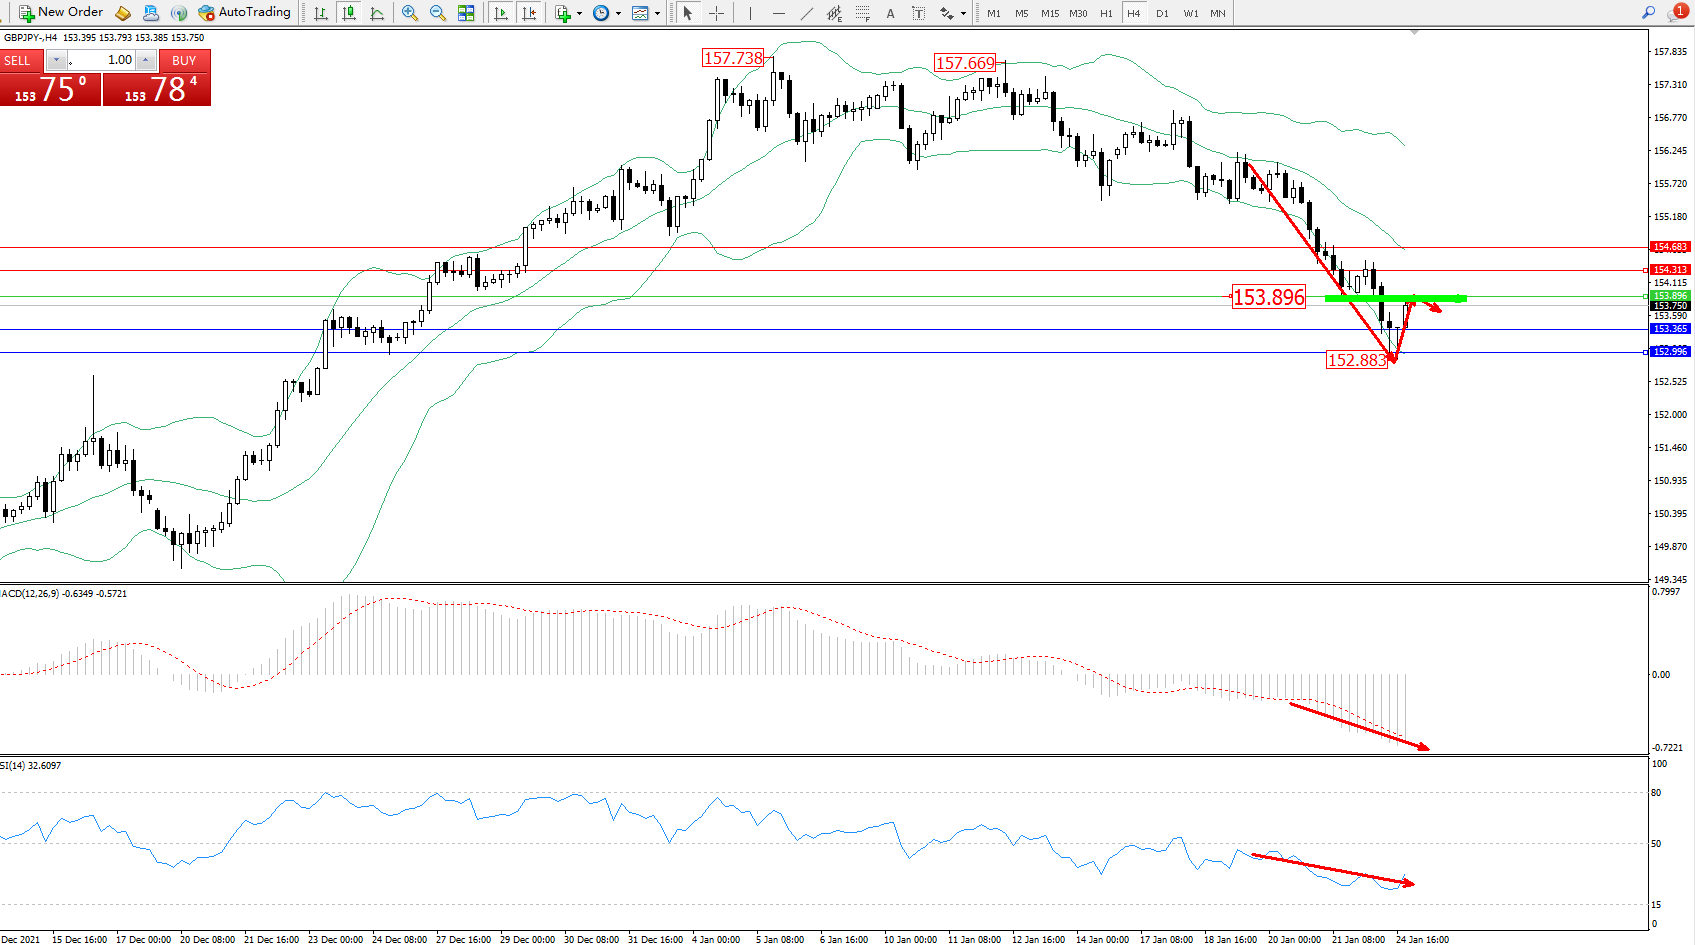Viewport: 1695px width, 945px height.
Task: Open the Indicators list dropdown arrow
Action: coord(579,14)
